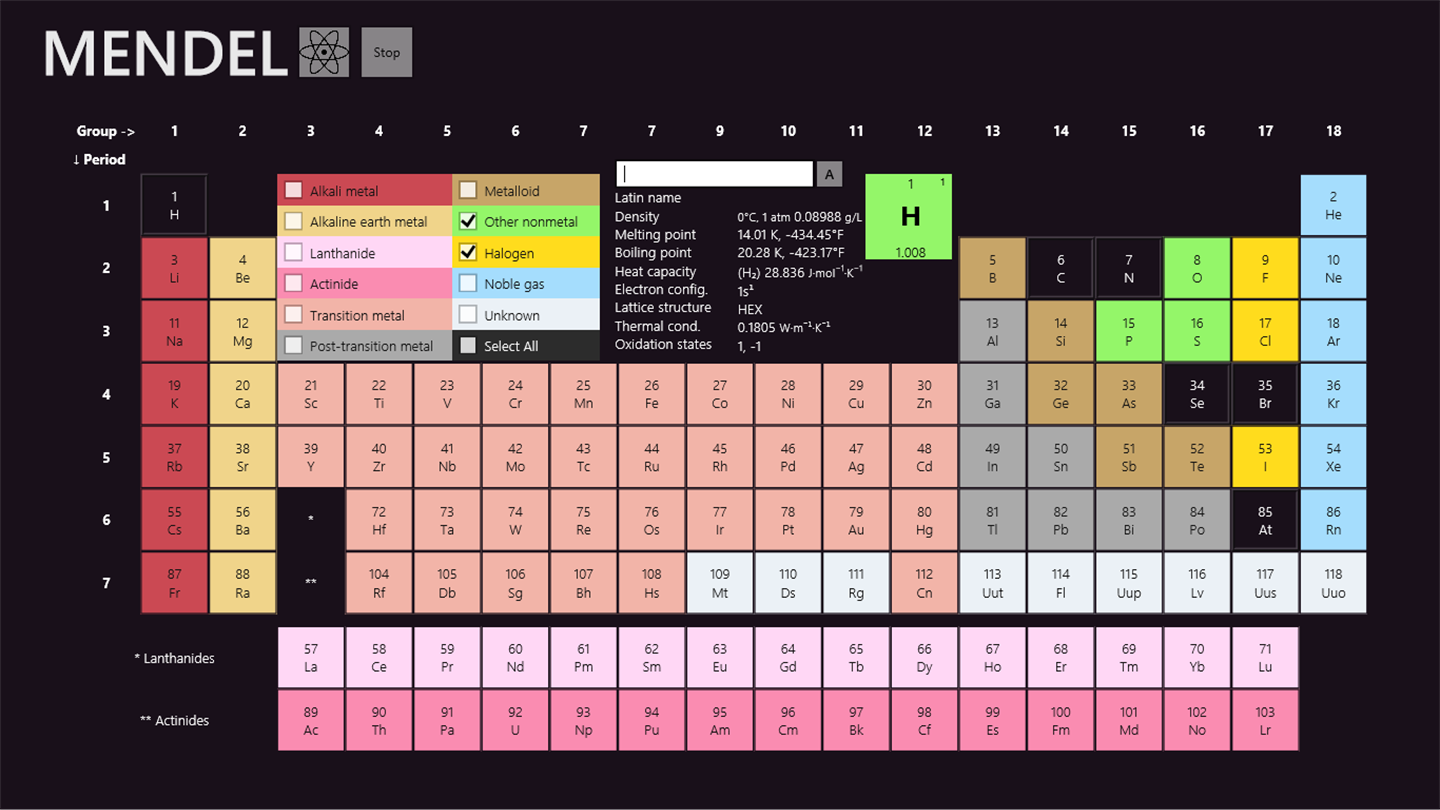
Task: Select Meitnerium tile (109 Mt)
Action: 720,583
